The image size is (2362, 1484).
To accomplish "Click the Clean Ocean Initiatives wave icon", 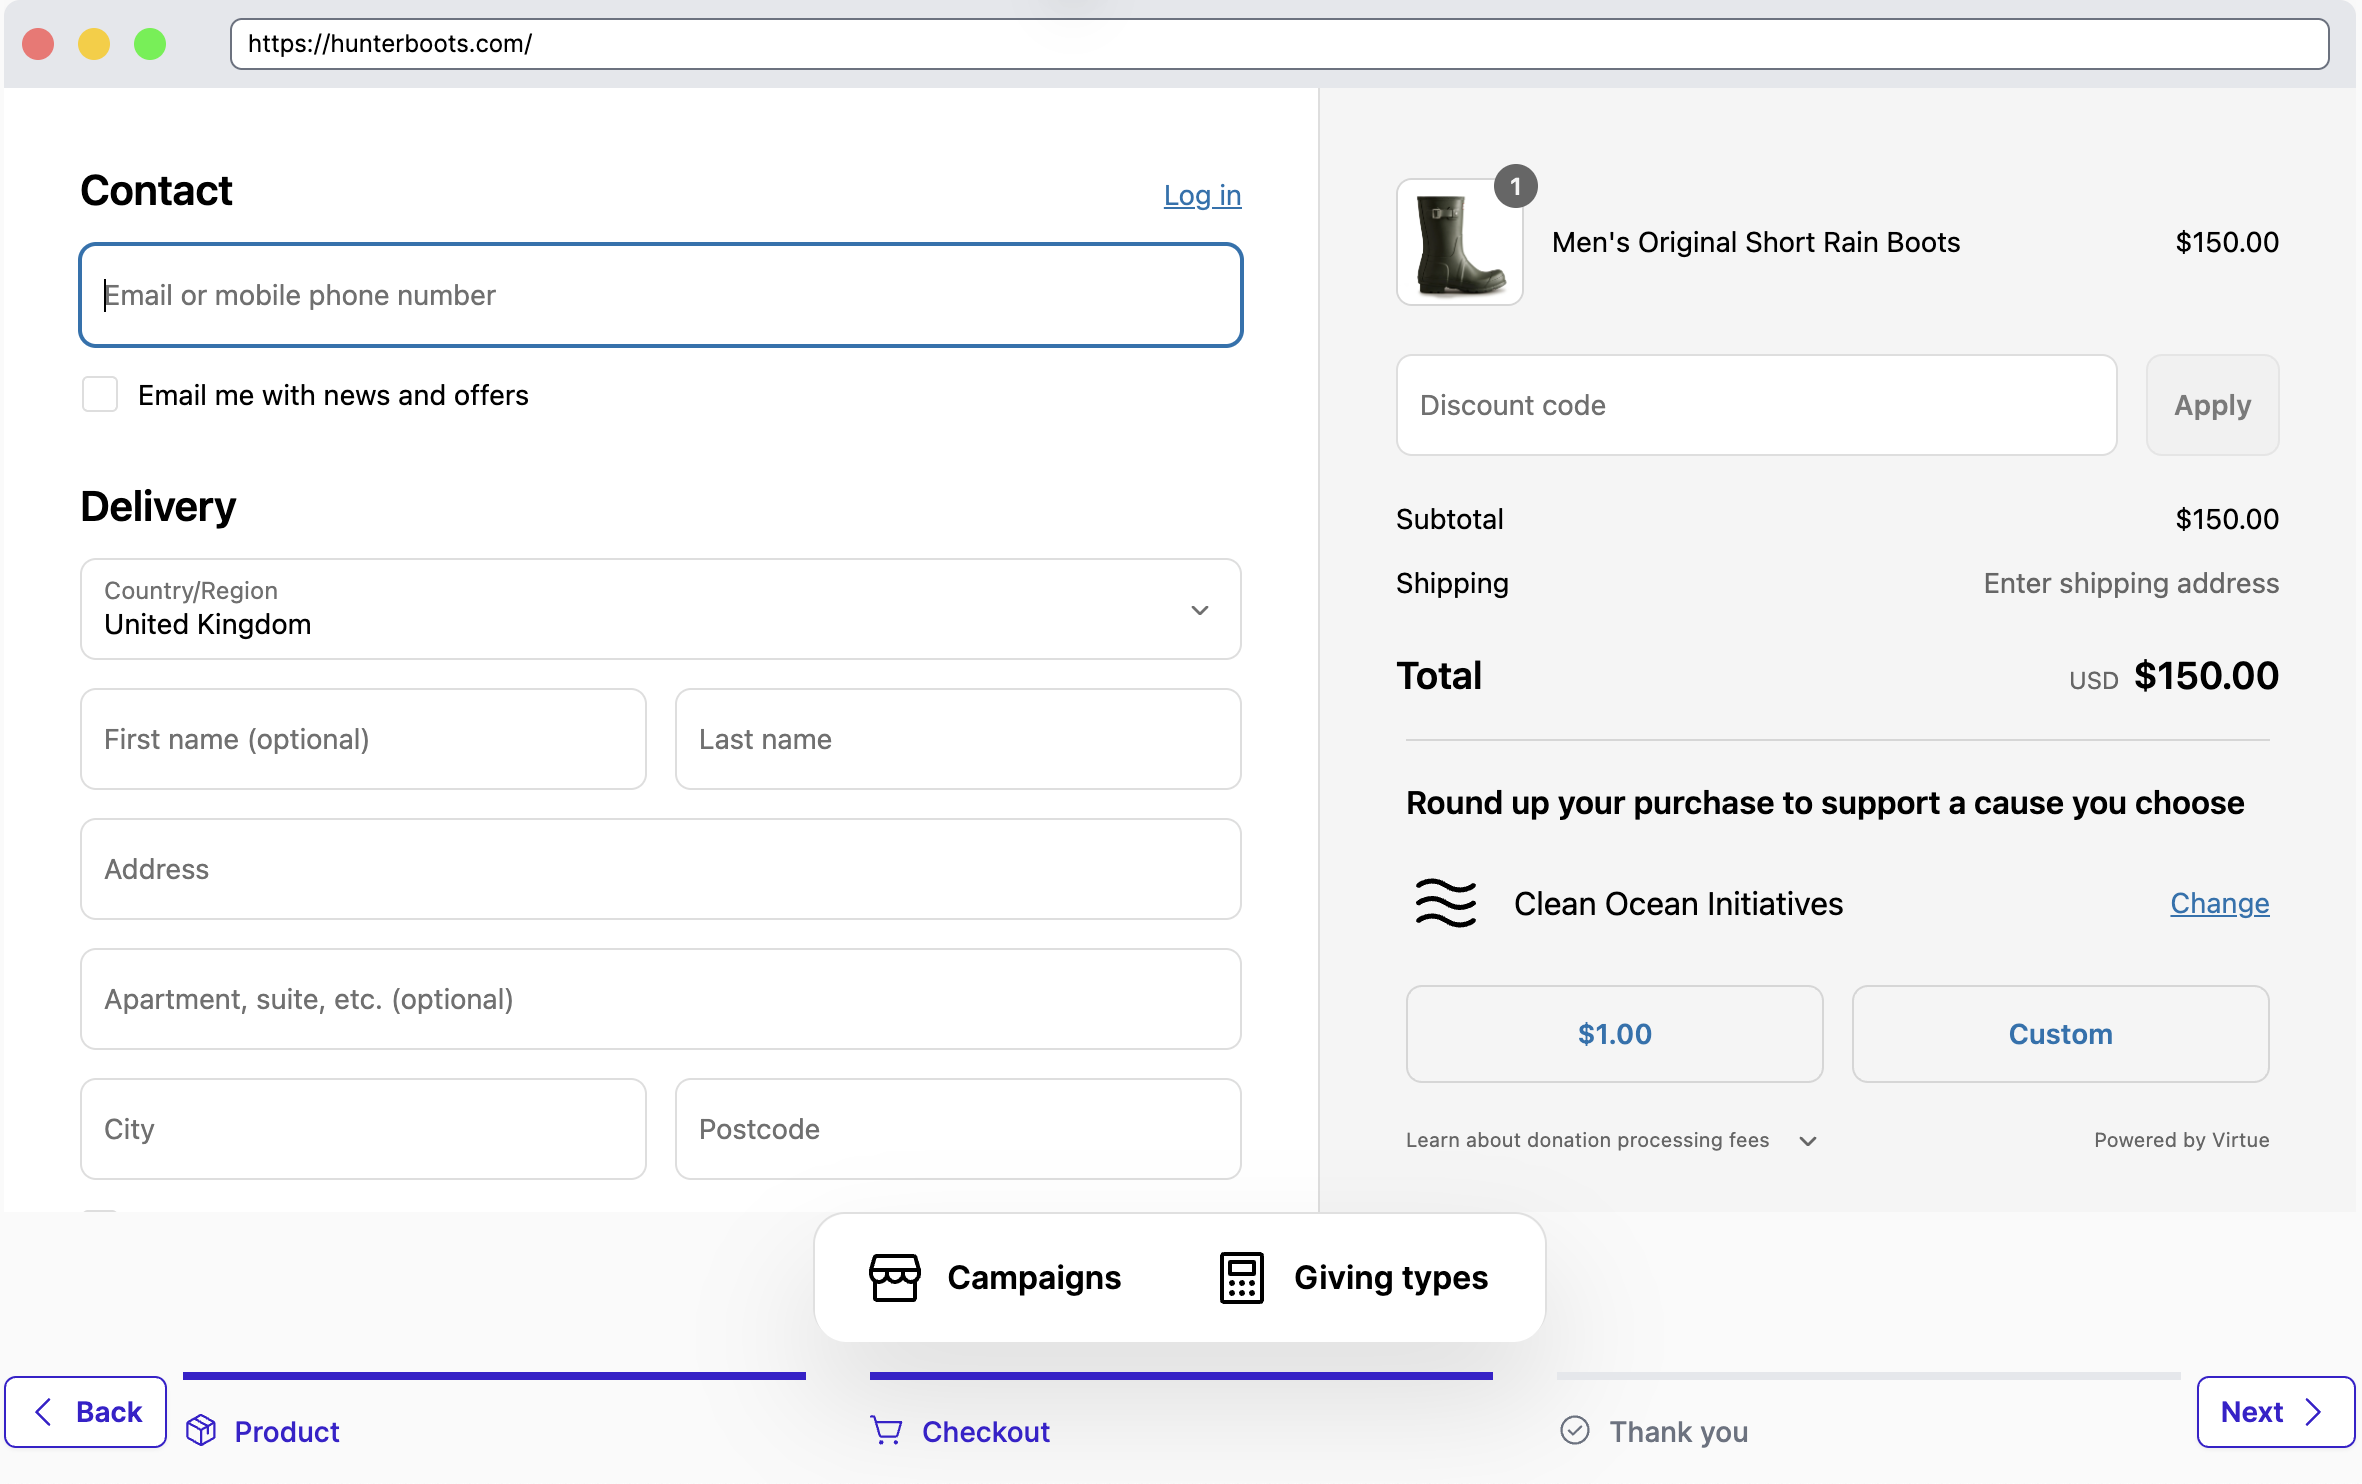I will [x=1444, y=903].
